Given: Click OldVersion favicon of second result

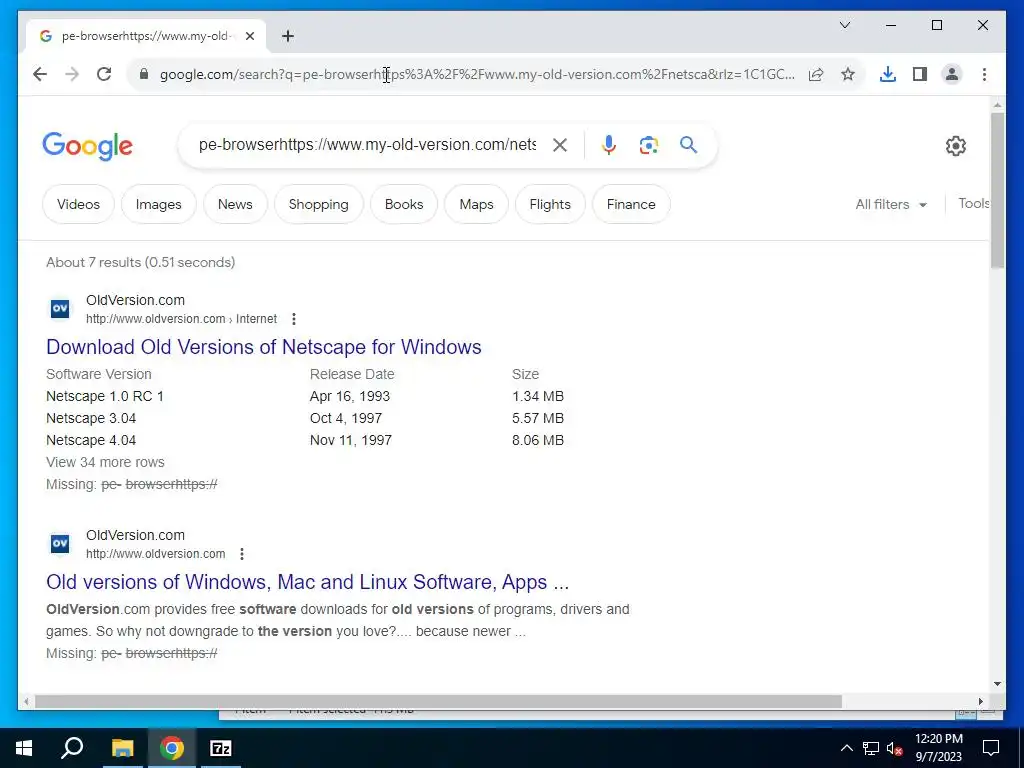Looking at the screenshot, I should tap(60, 543).
